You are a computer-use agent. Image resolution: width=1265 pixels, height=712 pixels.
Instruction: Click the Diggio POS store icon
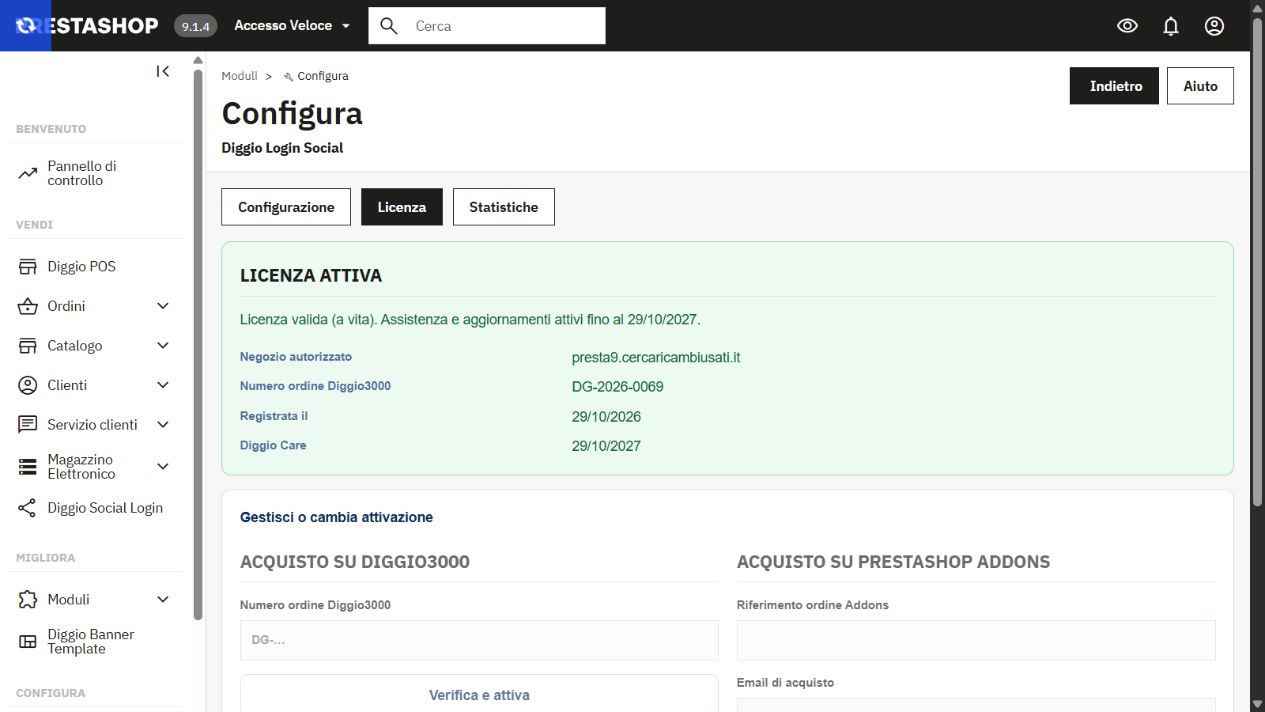pos(28,267)
